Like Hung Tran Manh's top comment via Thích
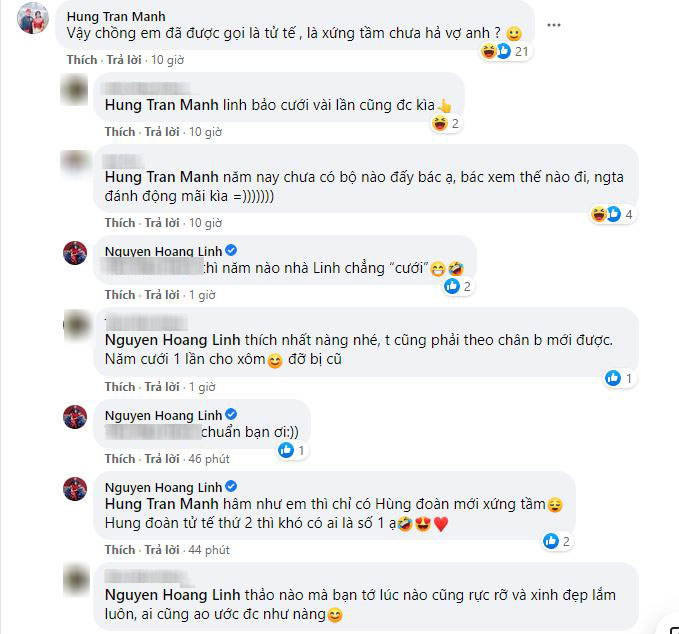This screenshot has height=634, width=679. (x=81, y=60)
